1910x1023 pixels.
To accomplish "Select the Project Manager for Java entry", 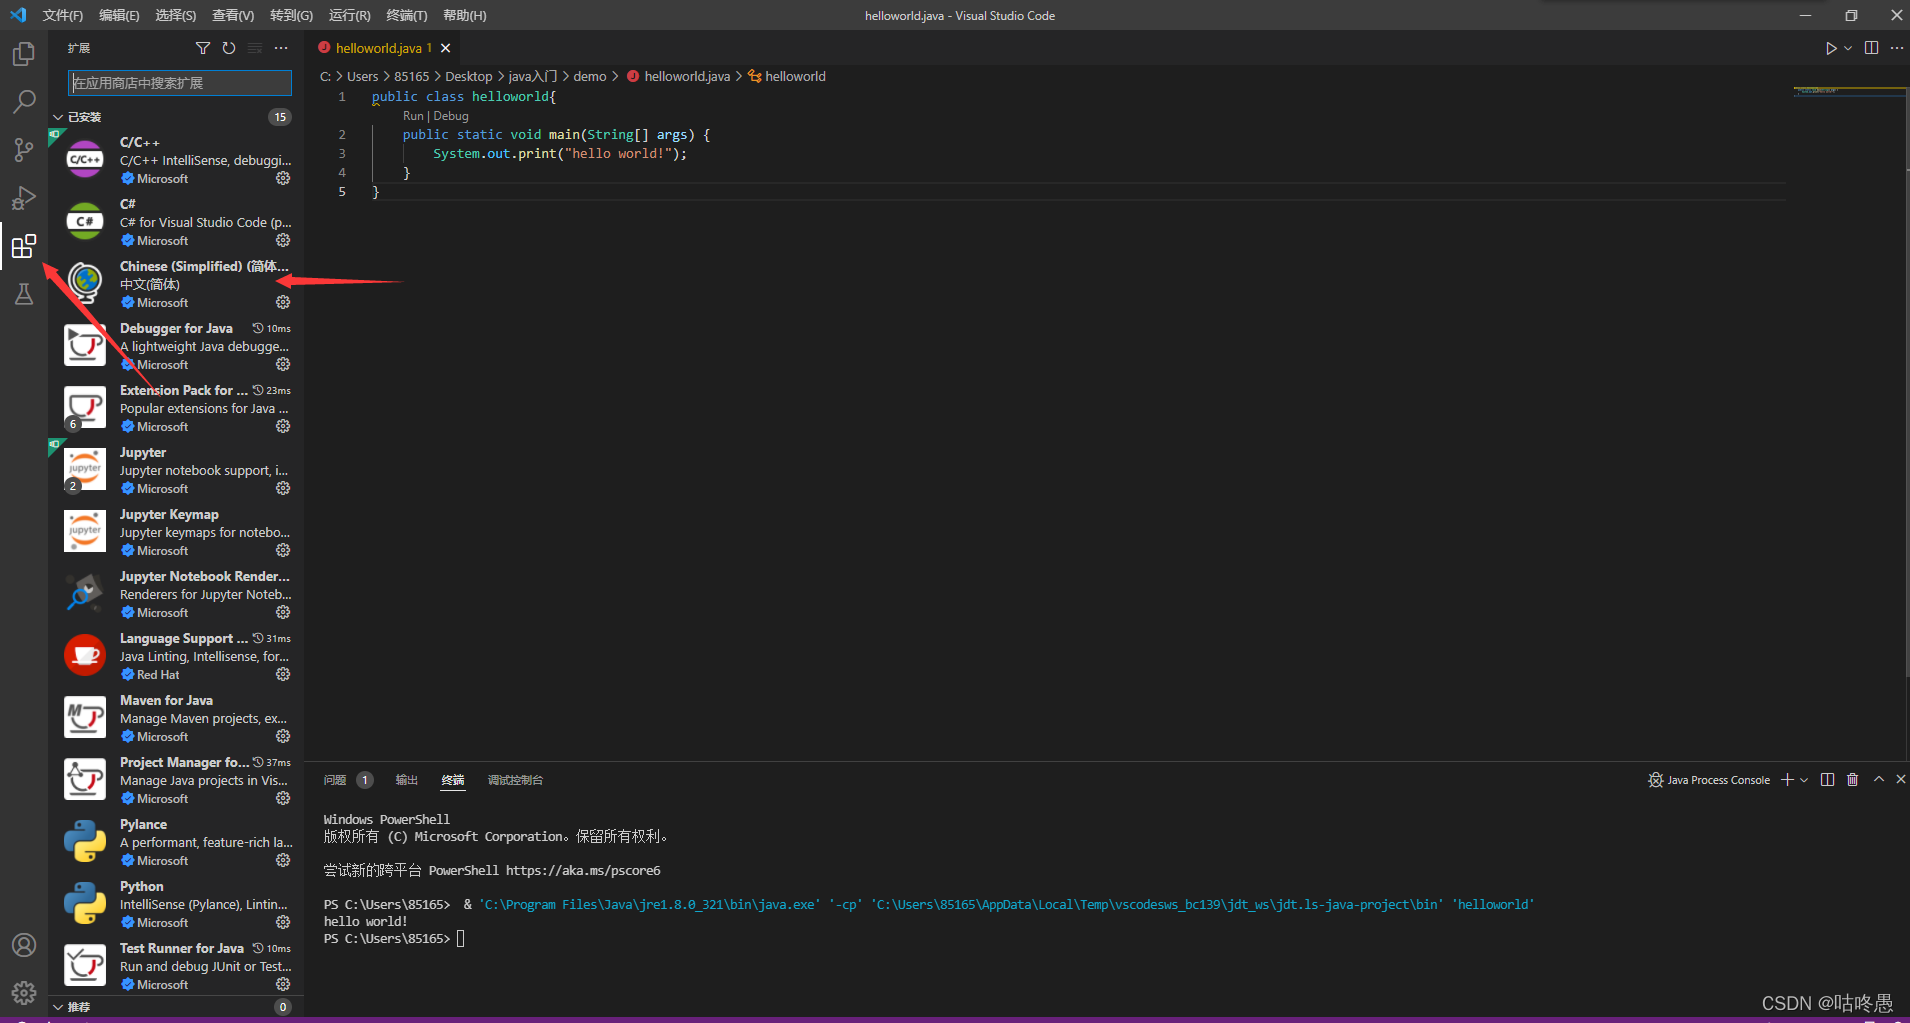I will 176,780.
